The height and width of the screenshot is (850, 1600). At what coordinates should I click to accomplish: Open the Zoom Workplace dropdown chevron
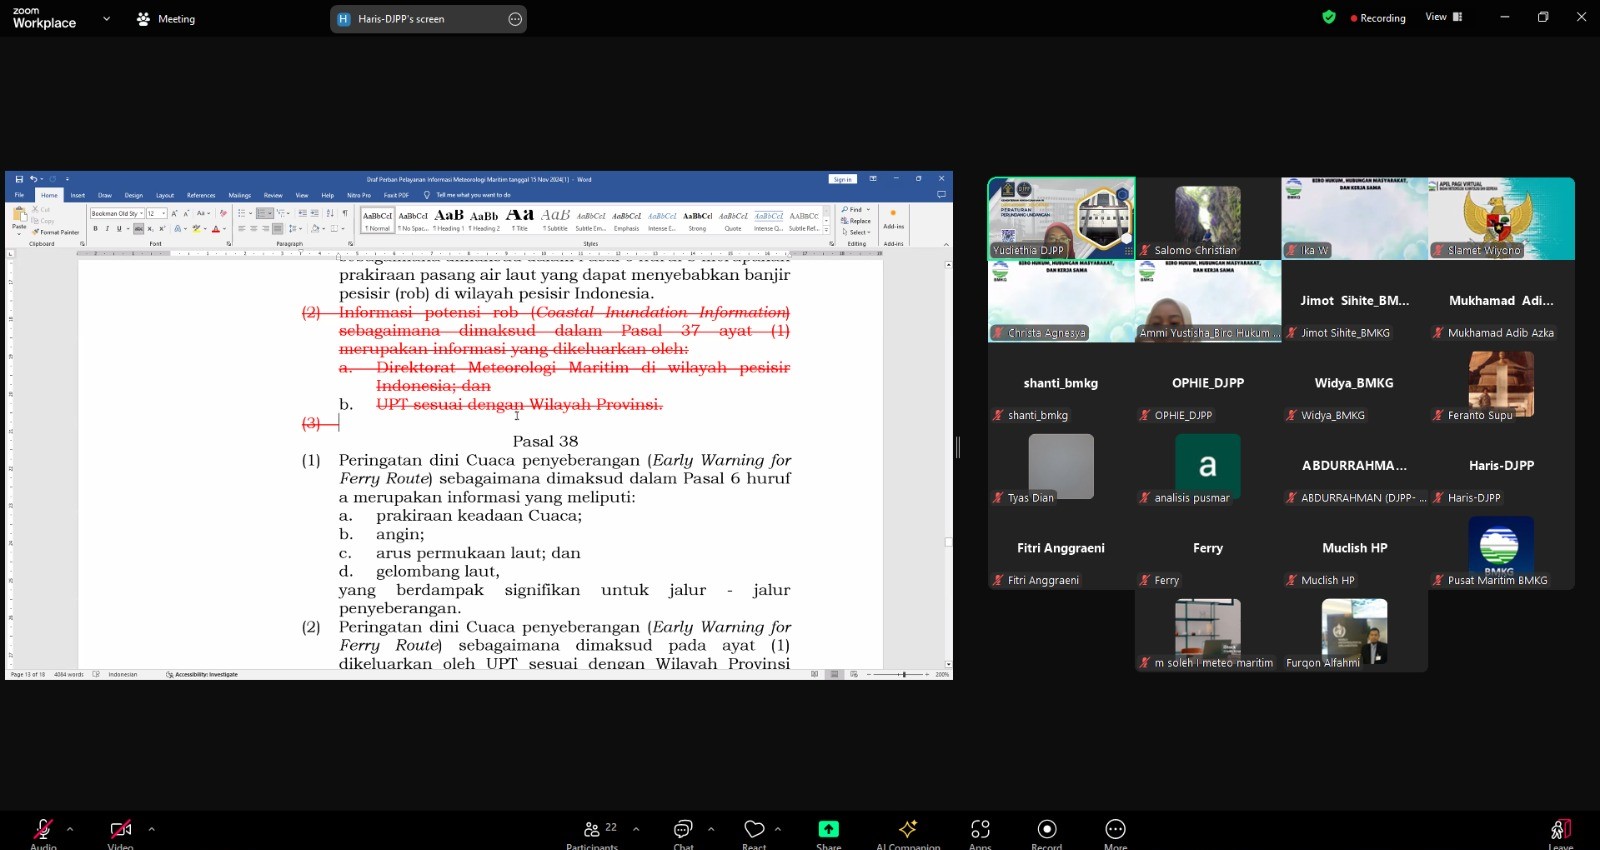pos(107,18)
